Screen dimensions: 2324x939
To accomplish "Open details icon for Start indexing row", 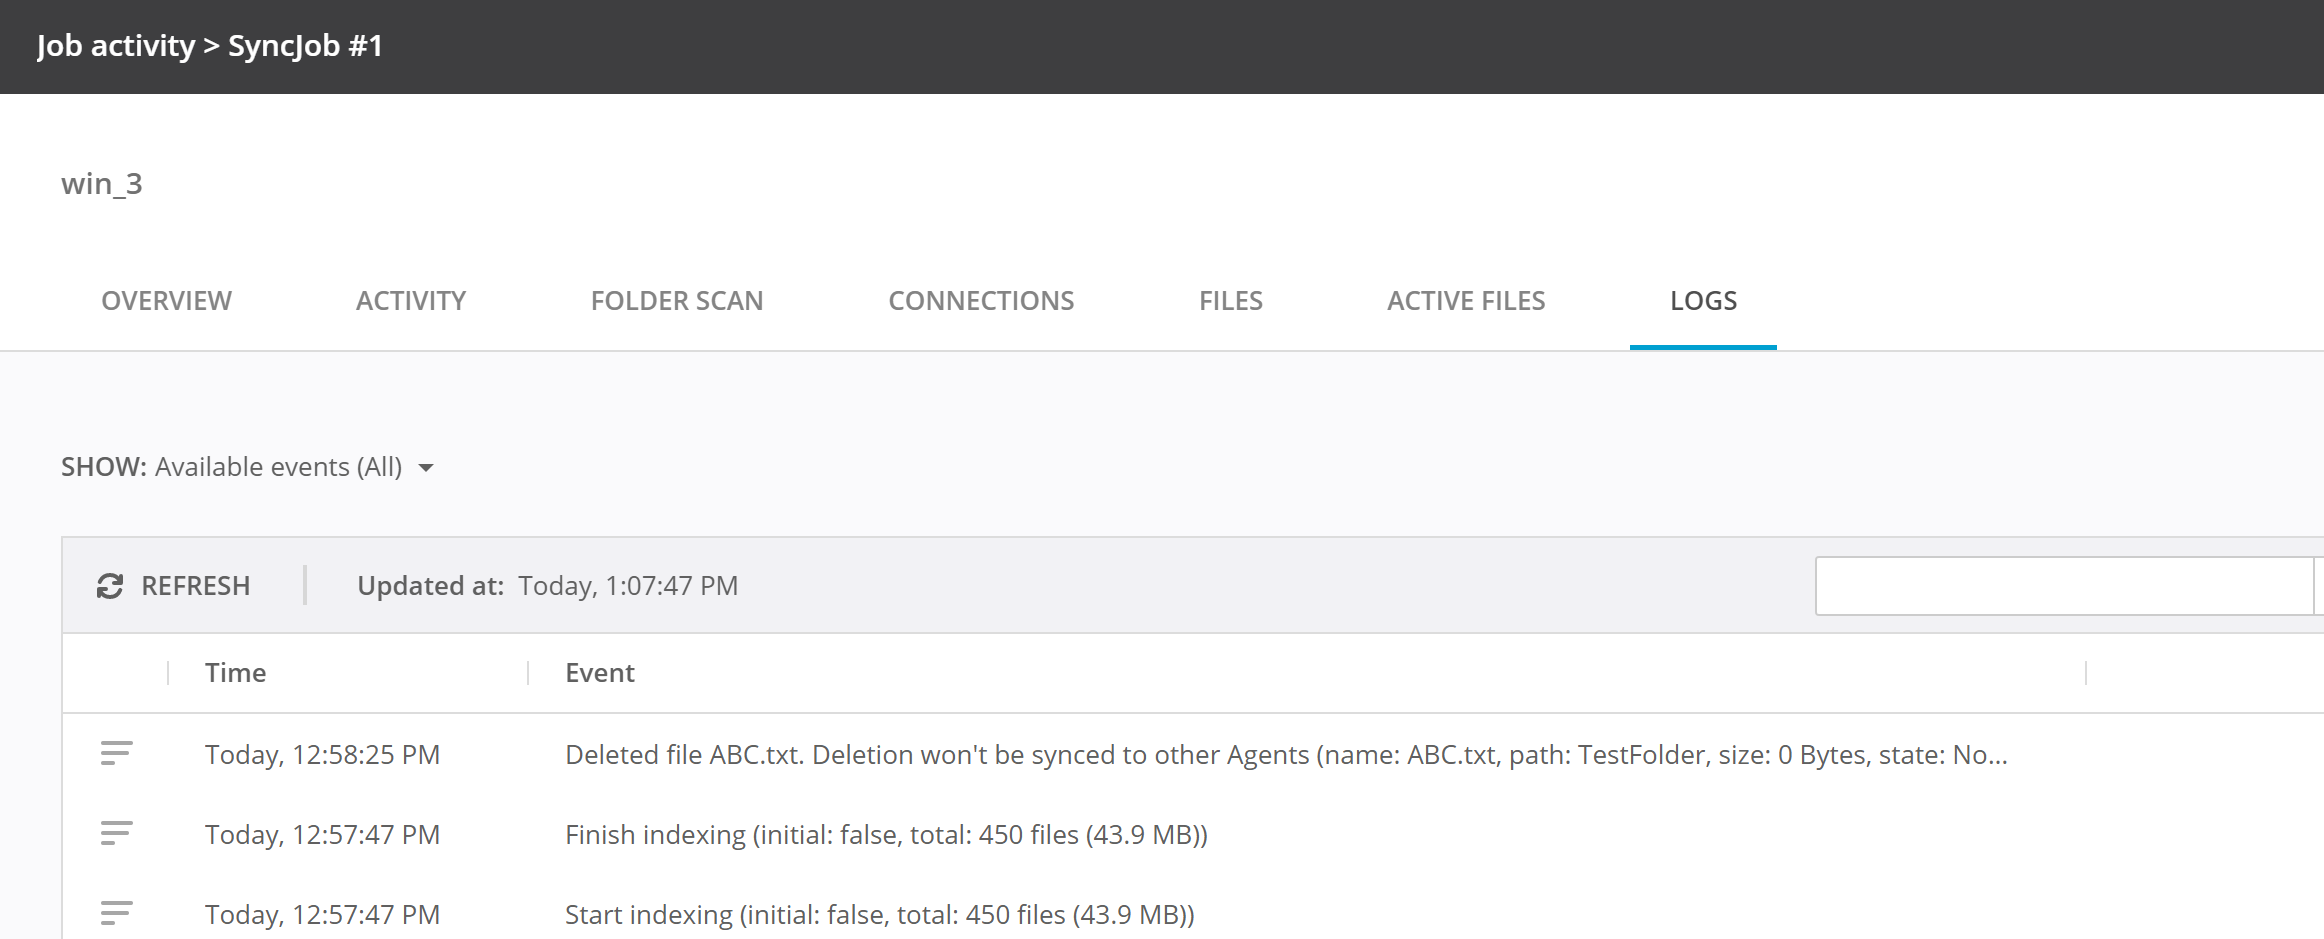I will point(116,913).
